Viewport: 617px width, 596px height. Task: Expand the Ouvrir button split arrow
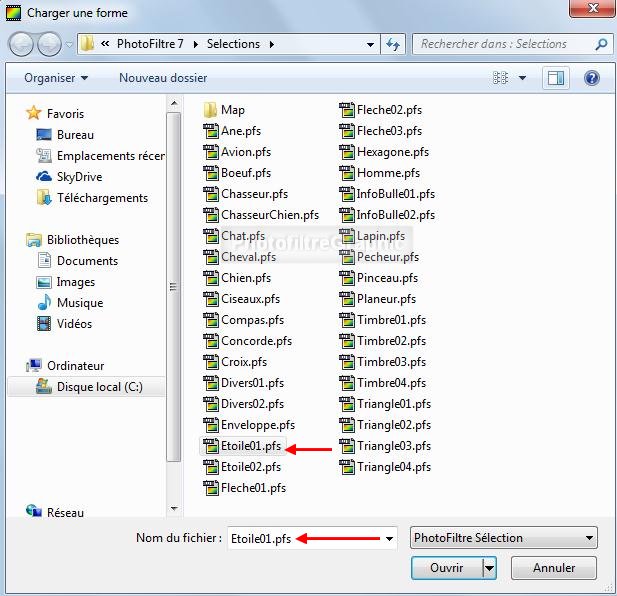click(x=489, y=568)
